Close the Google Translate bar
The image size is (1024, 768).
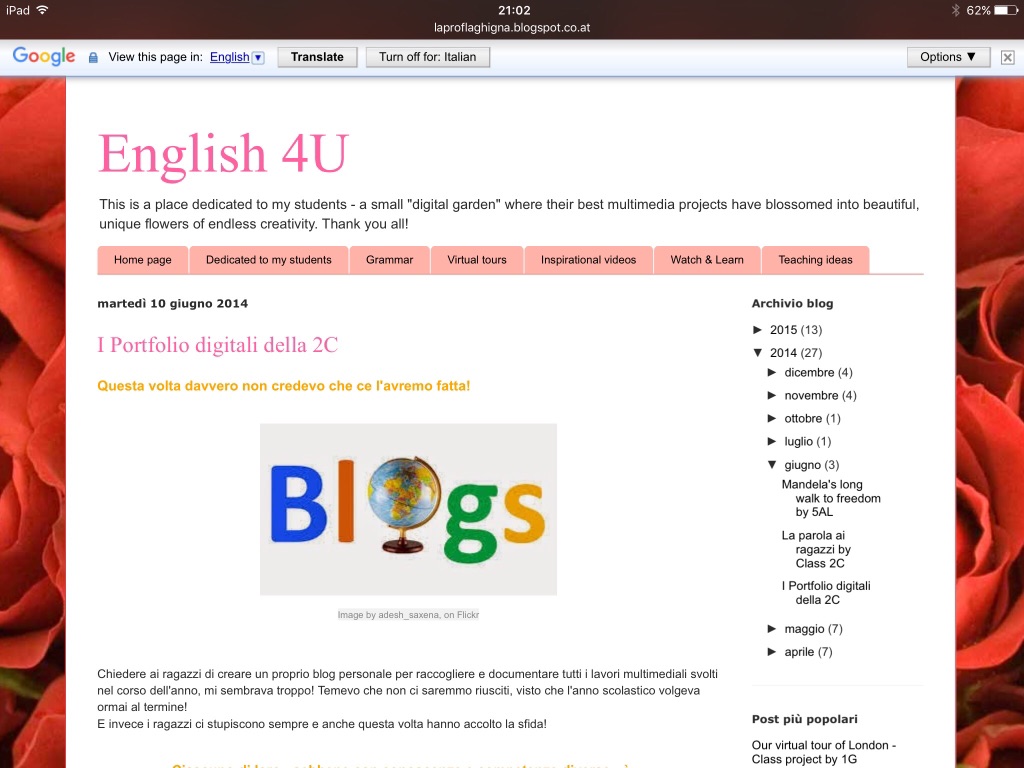1007,57
